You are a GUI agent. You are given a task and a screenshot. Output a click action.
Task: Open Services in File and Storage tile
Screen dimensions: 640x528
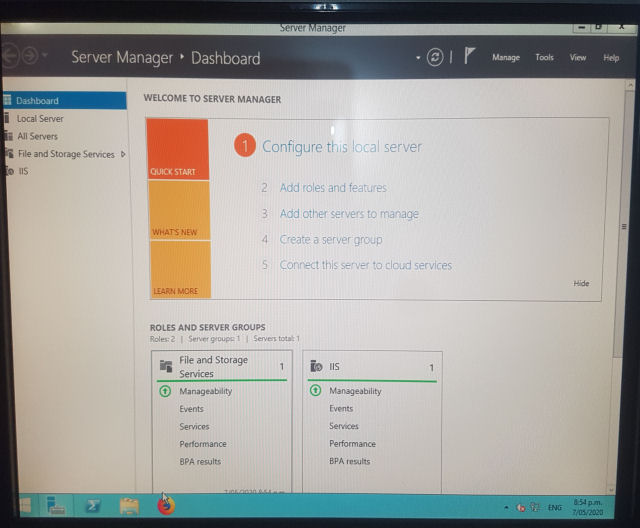(x=194, y=426)
